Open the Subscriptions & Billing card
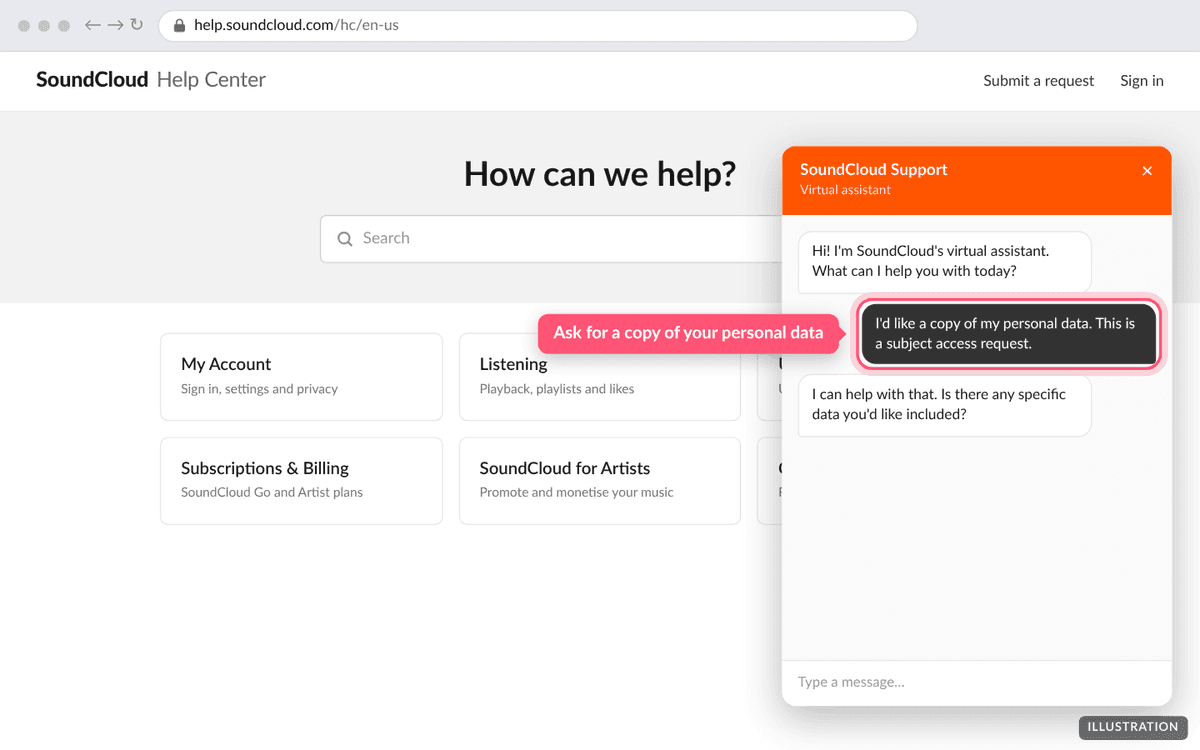Viewport: 1200px width, 750px height. [301, 481]
